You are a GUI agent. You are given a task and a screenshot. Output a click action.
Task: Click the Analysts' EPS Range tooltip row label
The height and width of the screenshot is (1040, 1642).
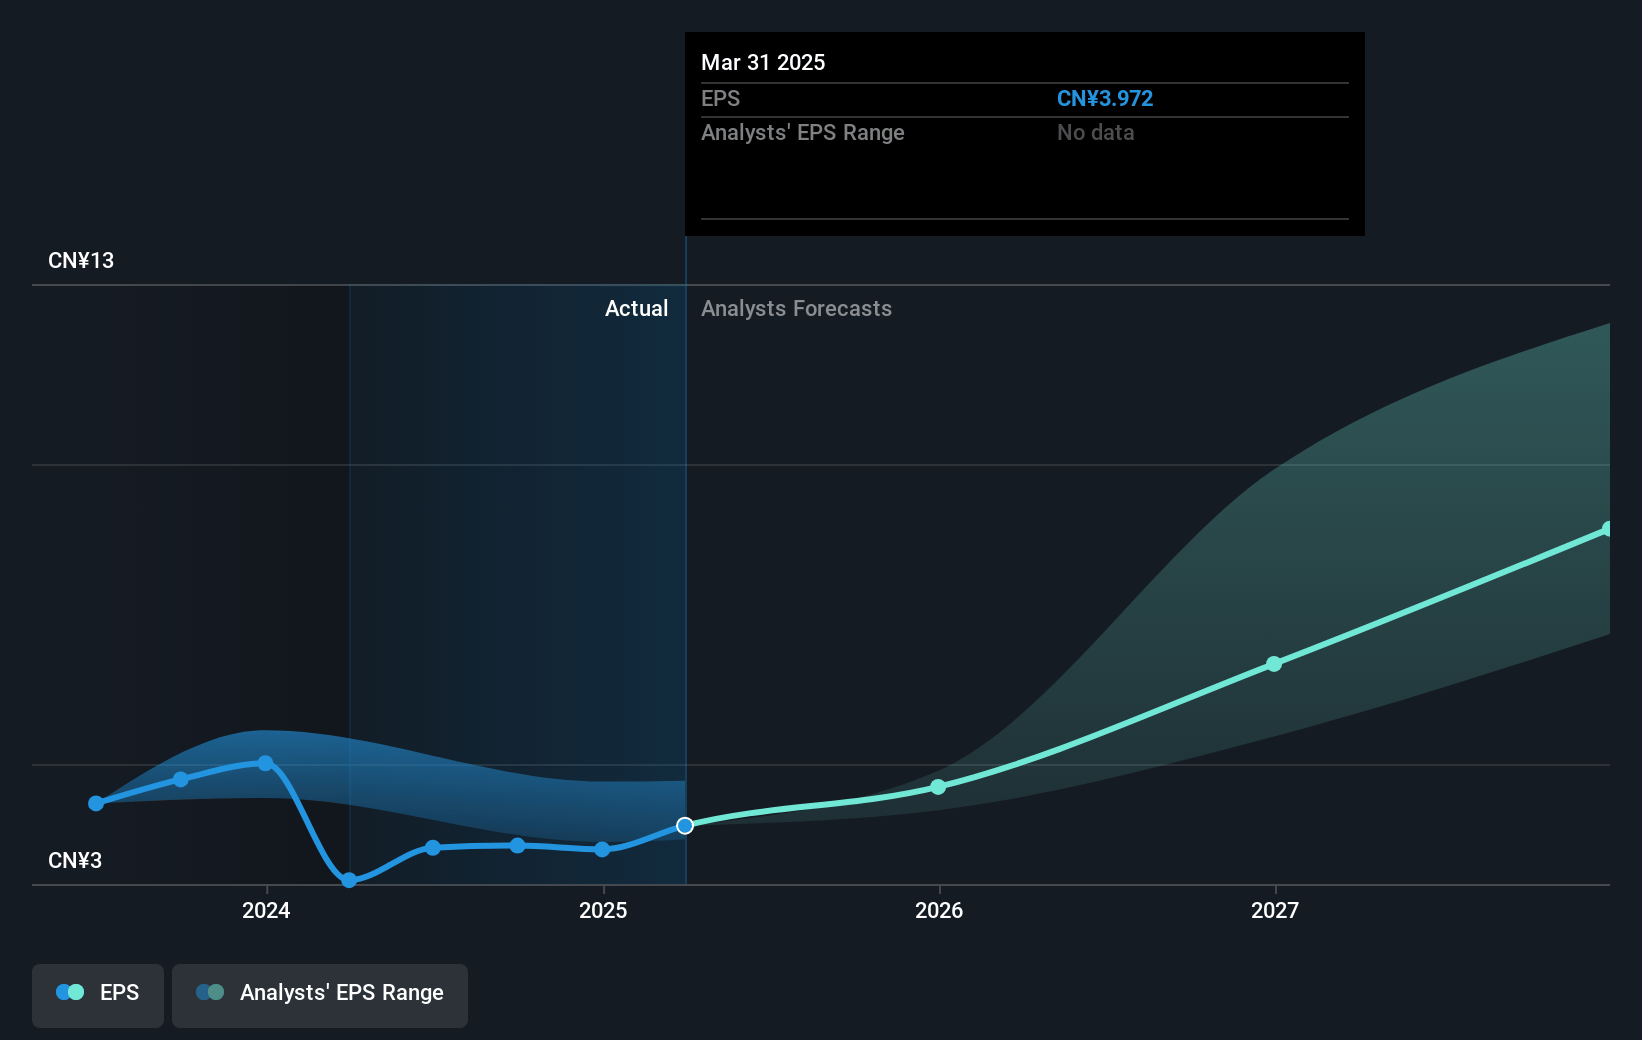(x=802, y=133)
